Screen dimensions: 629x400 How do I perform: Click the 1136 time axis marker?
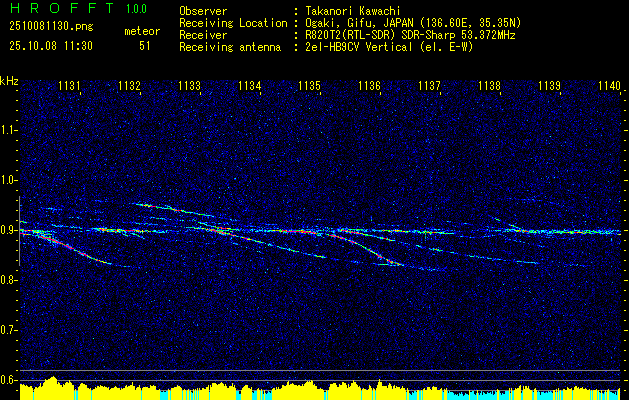click(x=369, y=85)
